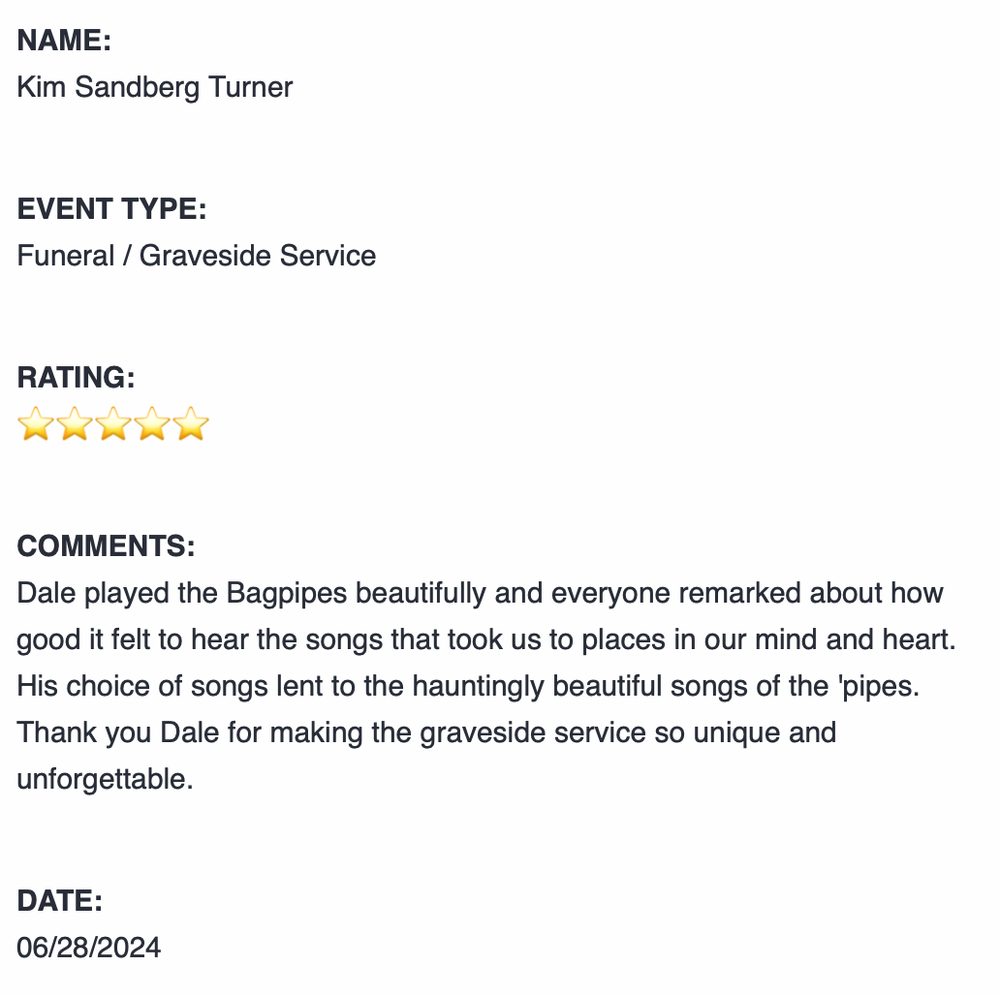
Task: Click the COMMENTS: heading label
Action: 106,546
